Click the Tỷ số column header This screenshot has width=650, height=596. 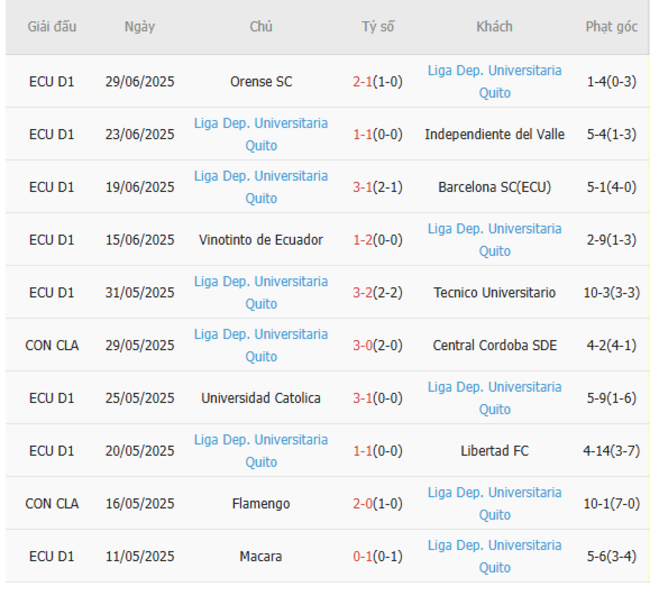377,27
